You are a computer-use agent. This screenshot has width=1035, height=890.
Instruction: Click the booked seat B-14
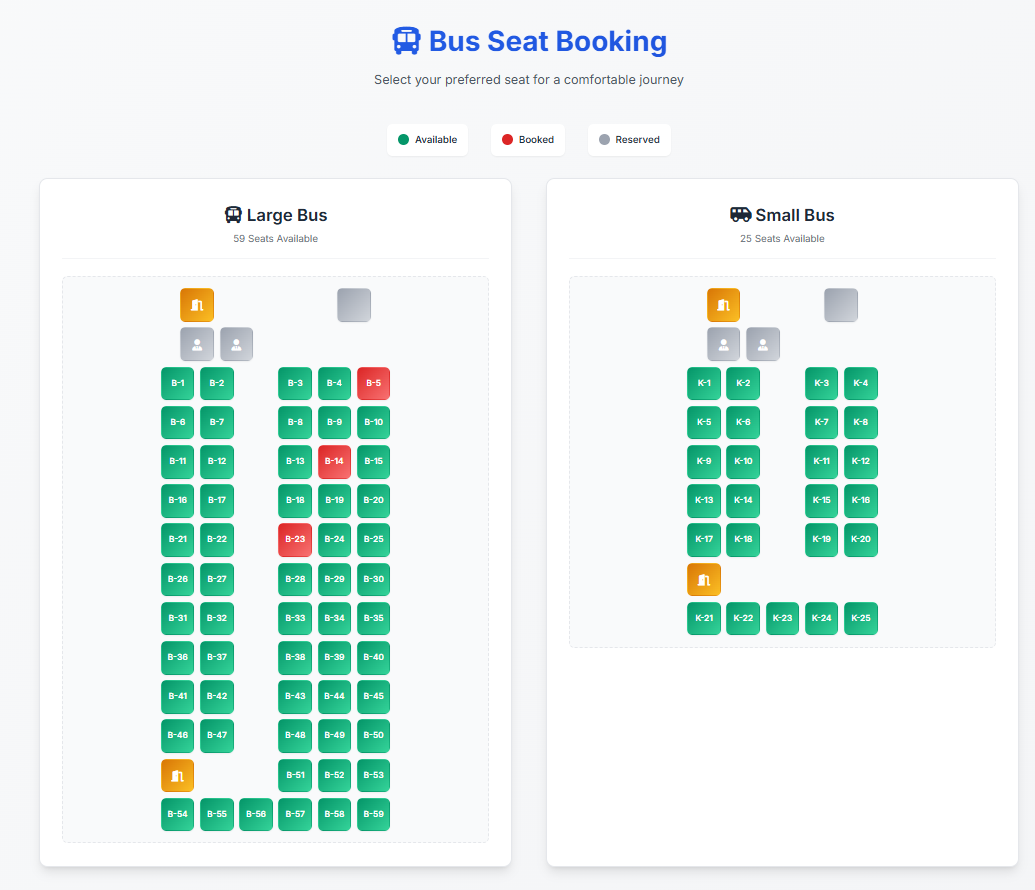334,461
